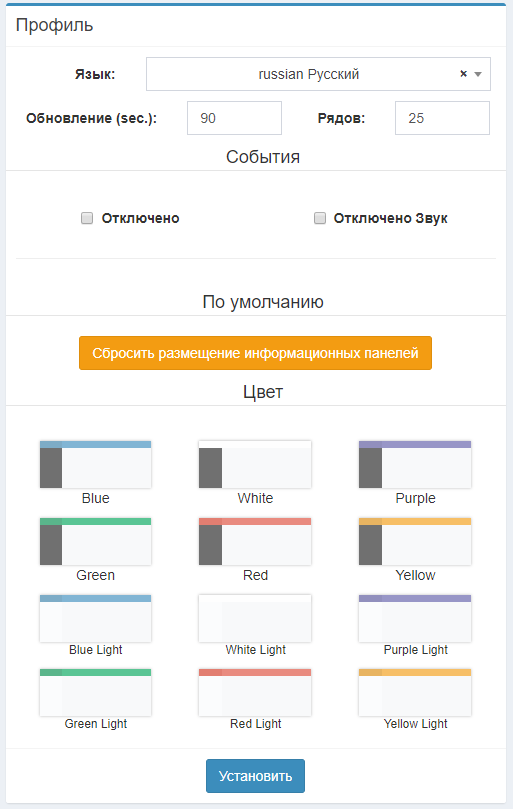The width and height of the screenshot is (513, 809).
Task: Choose the Red skin thumbnail
Action: pyautogui.click(x=255, y=541)
